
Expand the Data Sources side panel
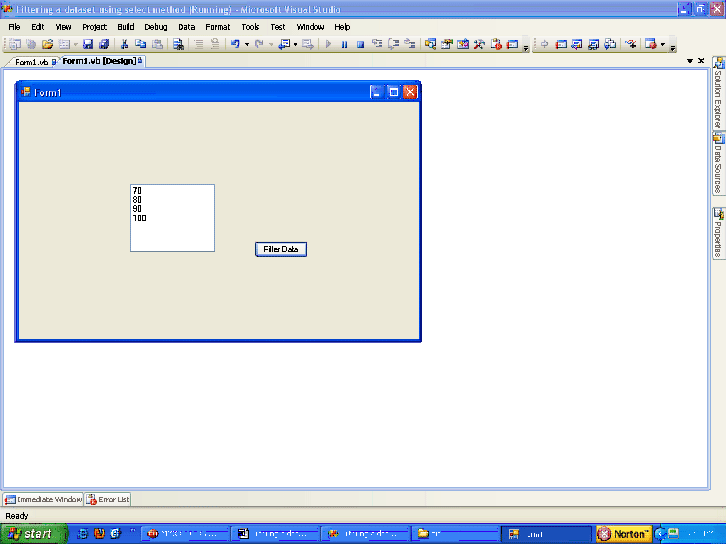tap(718, 163)
